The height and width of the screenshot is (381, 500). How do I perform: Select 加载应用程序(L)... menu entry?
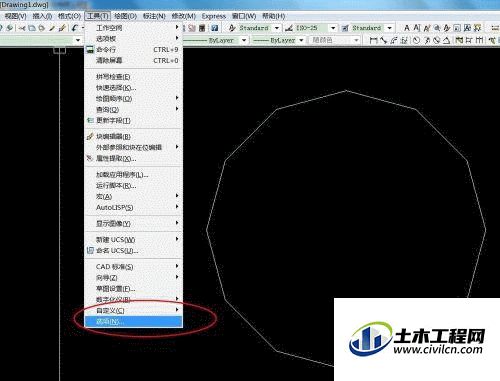[133, 175]
